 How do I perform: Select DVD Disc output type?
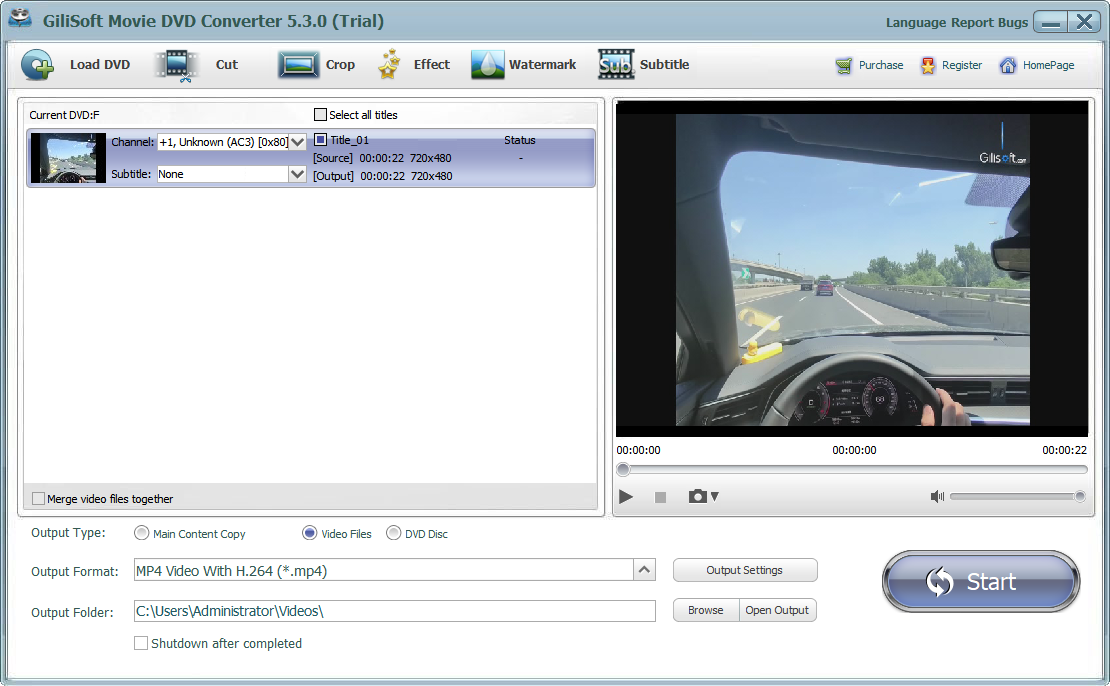tap(394, 533)
